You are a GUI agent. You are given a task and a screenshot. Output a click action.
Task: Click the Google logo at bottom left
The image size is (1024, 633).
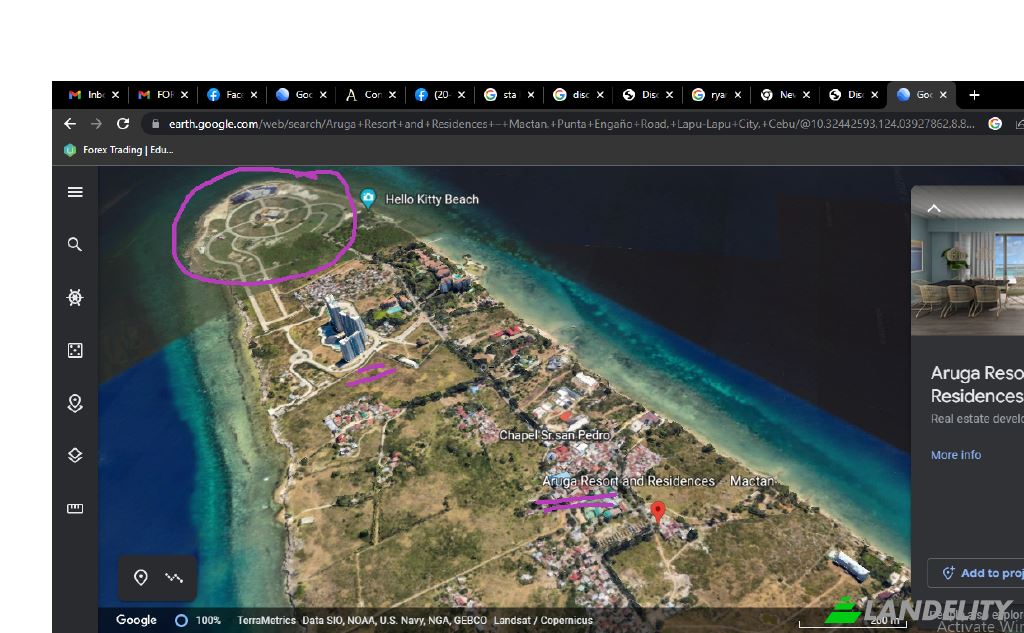(136, 620)
